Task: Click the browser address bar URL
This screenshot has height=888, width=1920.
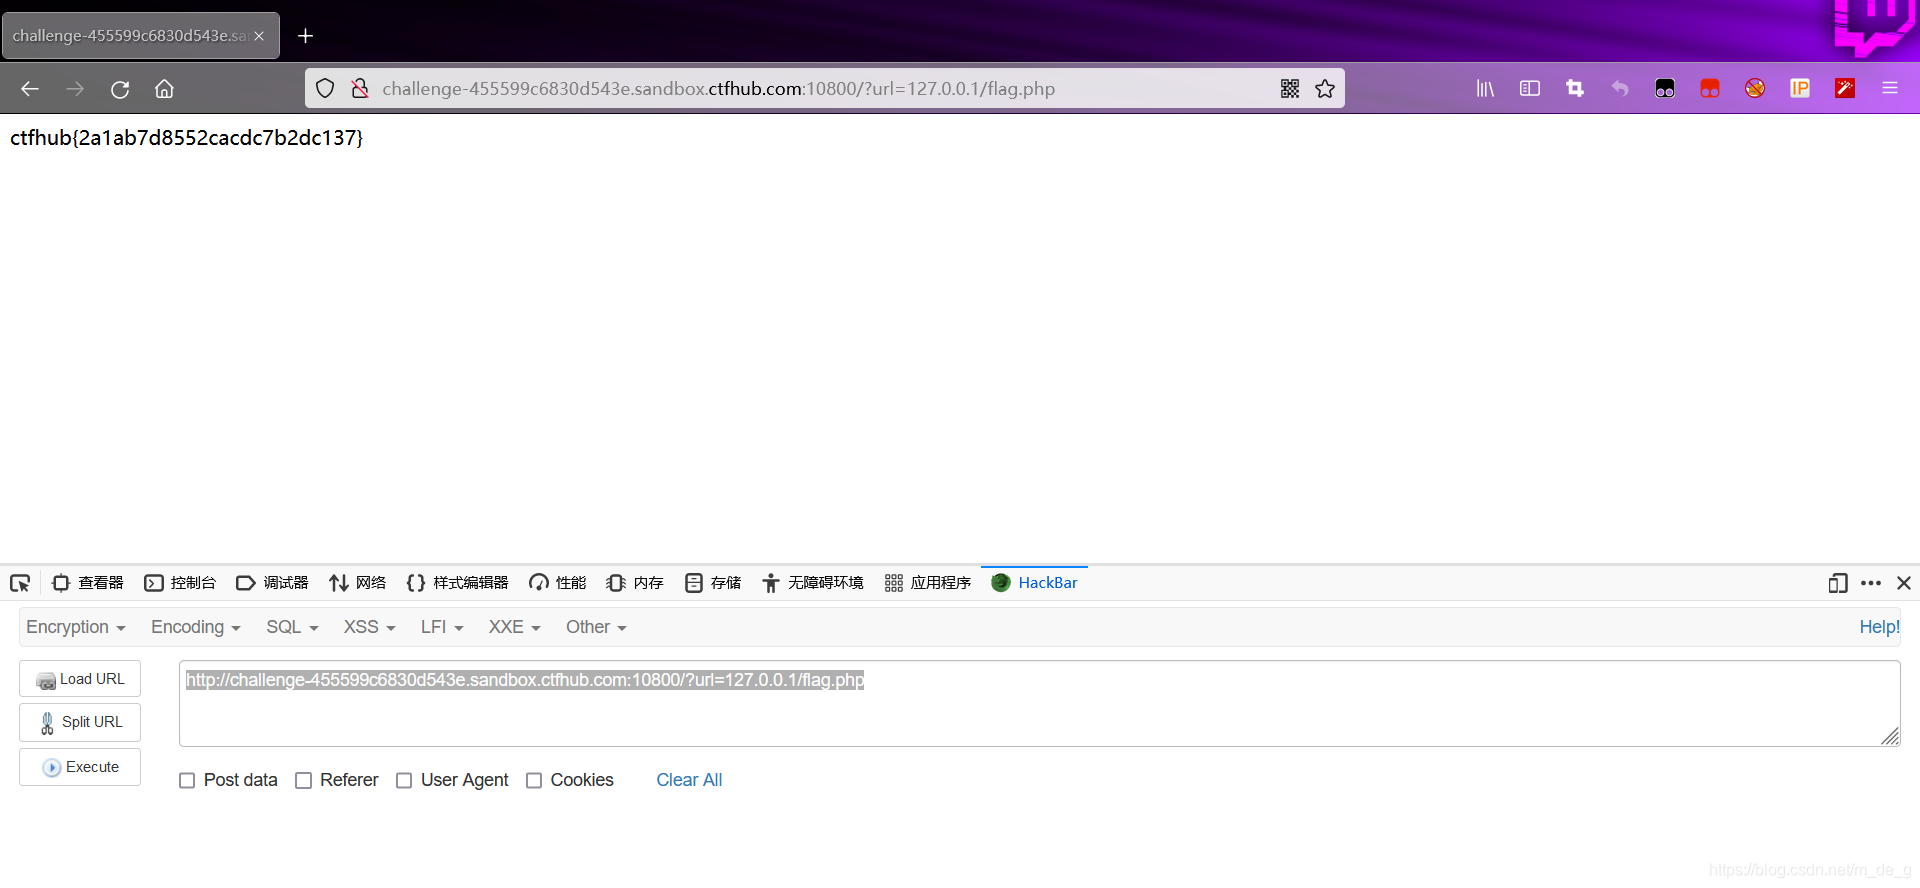Action: point(718,89)
